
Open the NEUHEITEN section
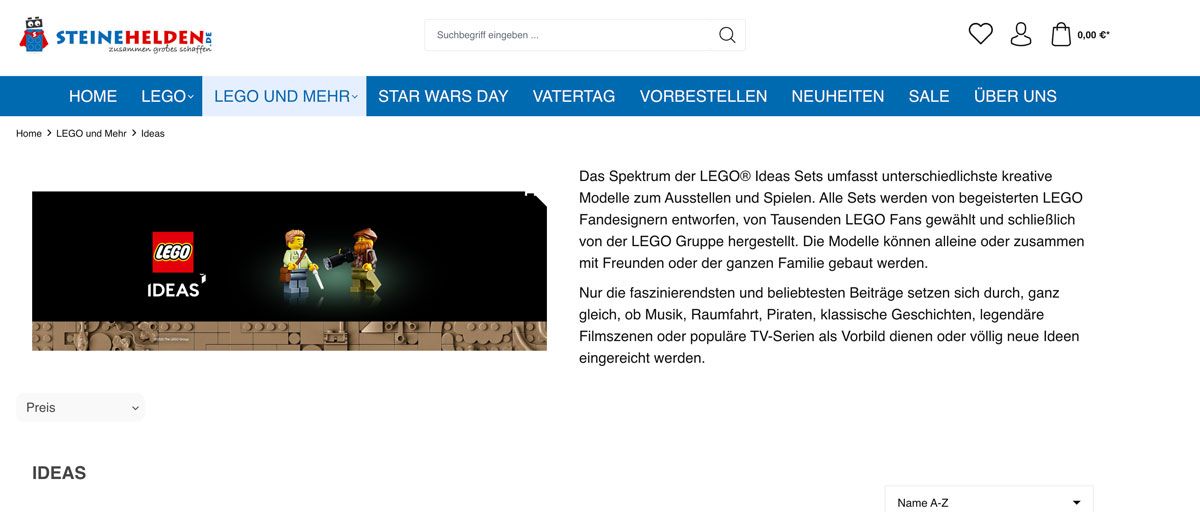(838, 96)
